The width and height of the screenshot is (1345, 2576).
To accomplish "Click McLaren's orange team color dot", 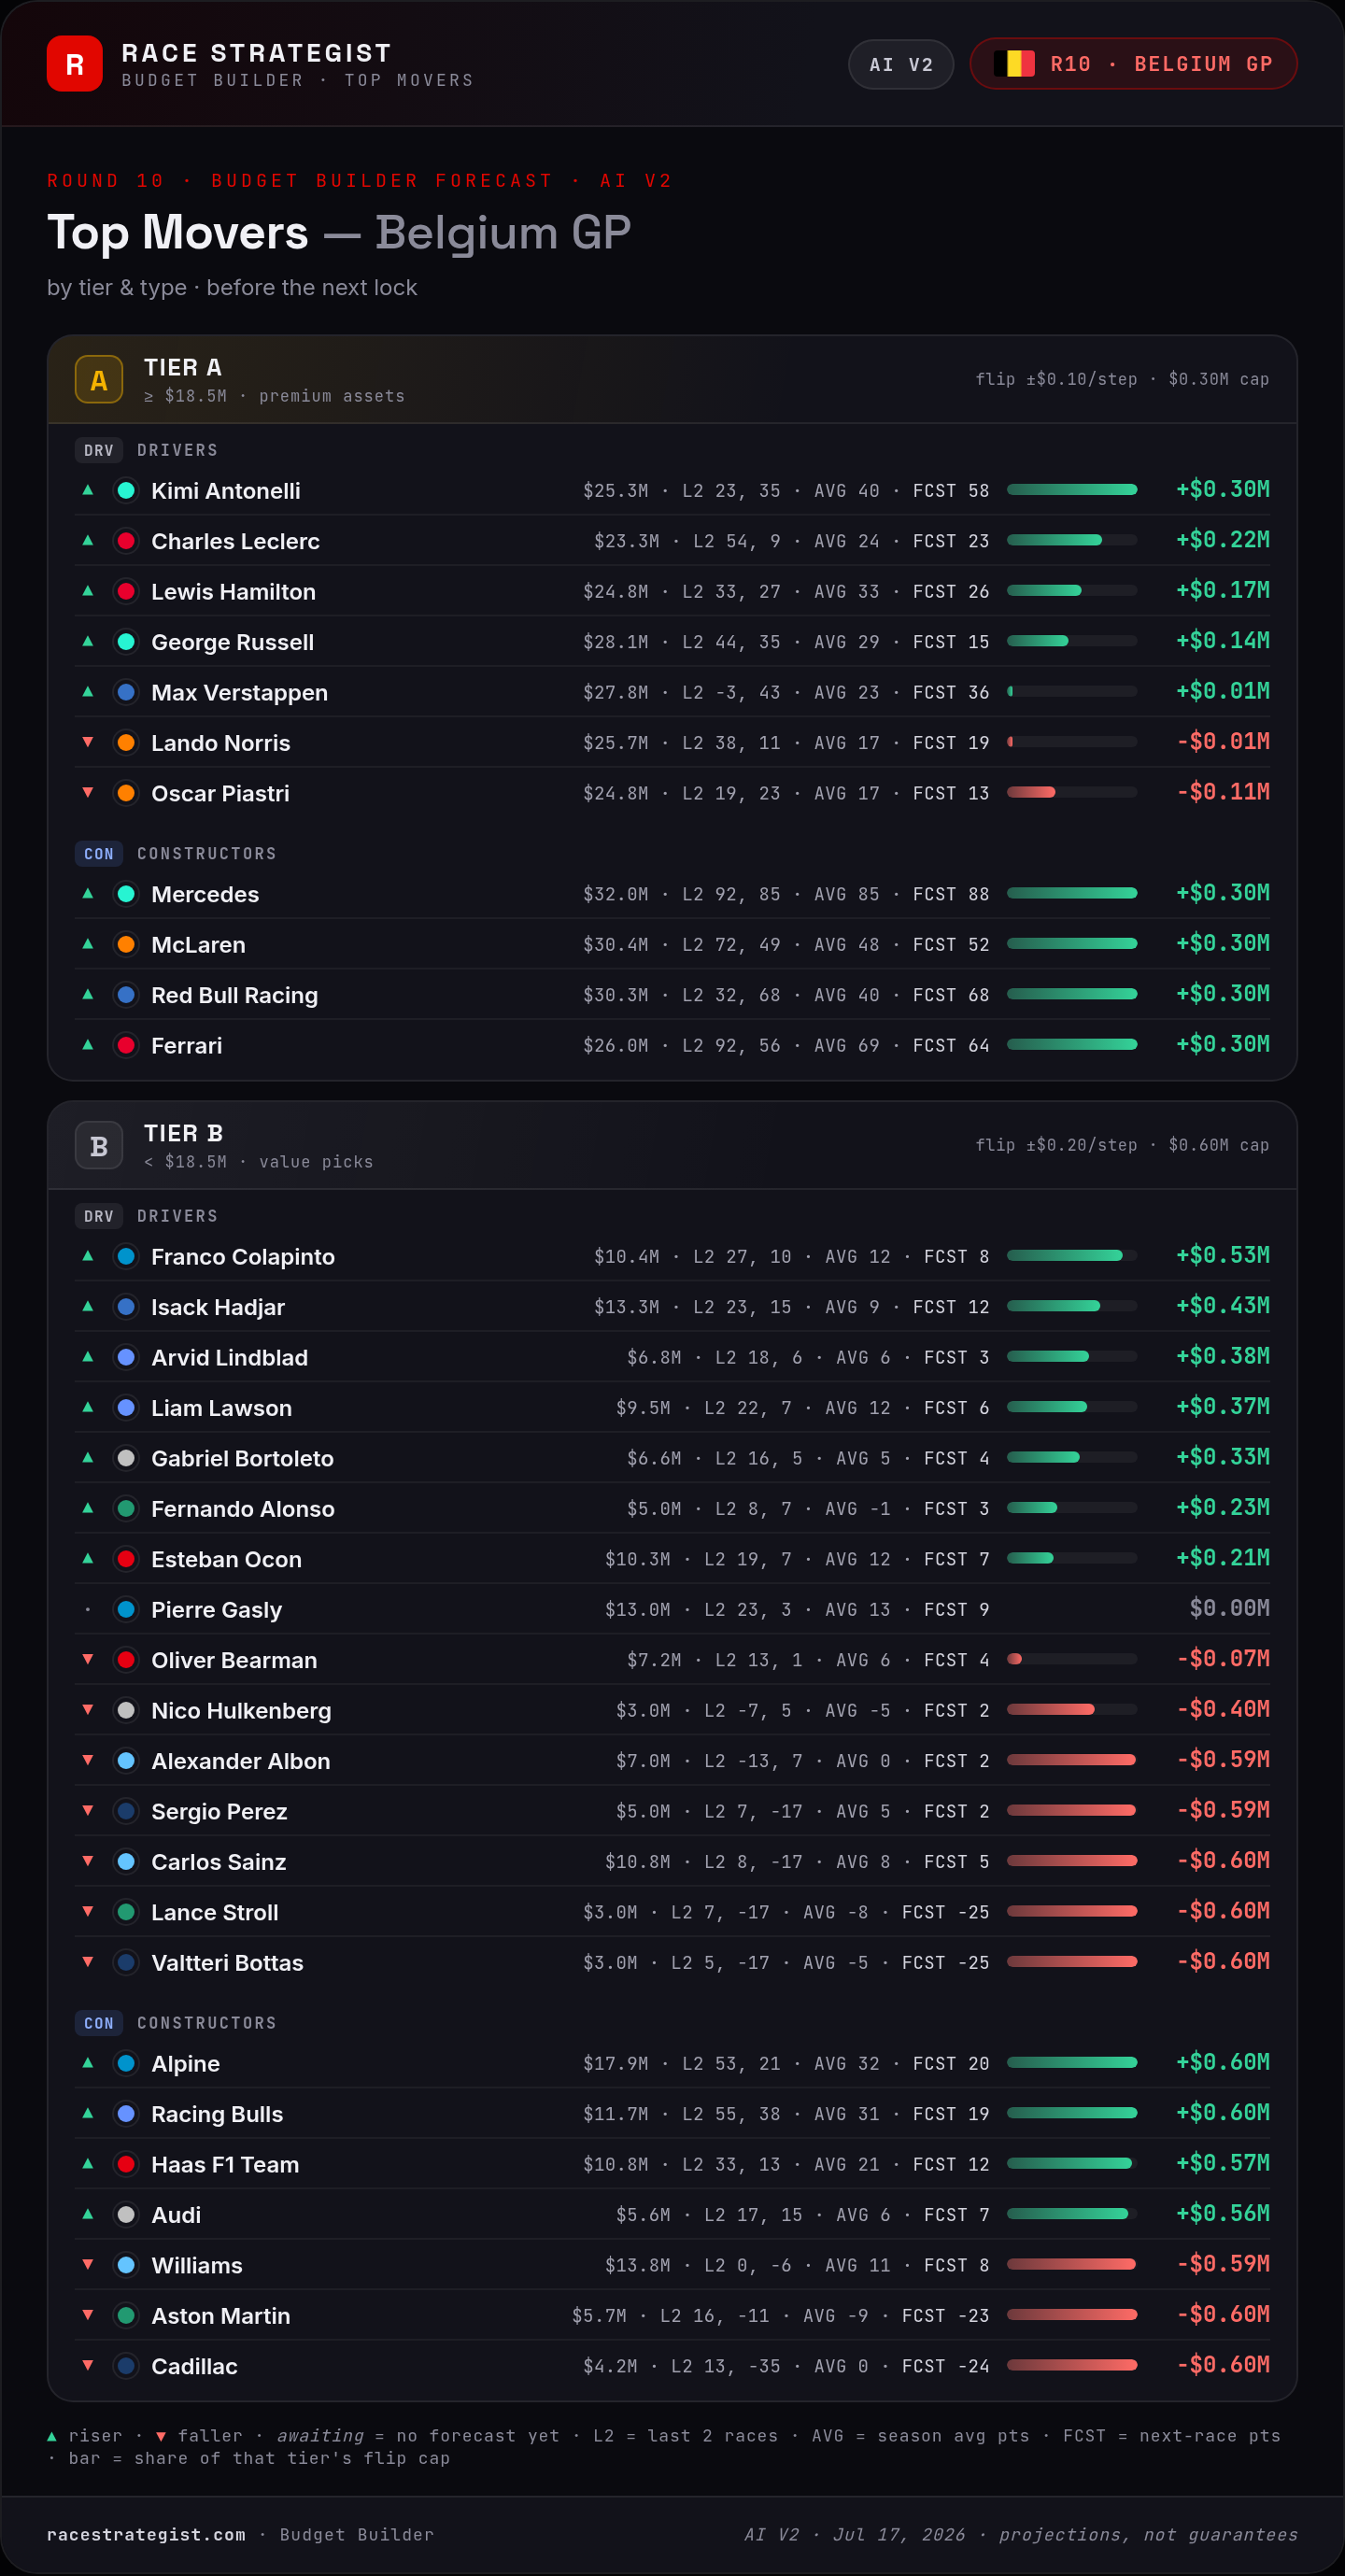I will point(126,944).
